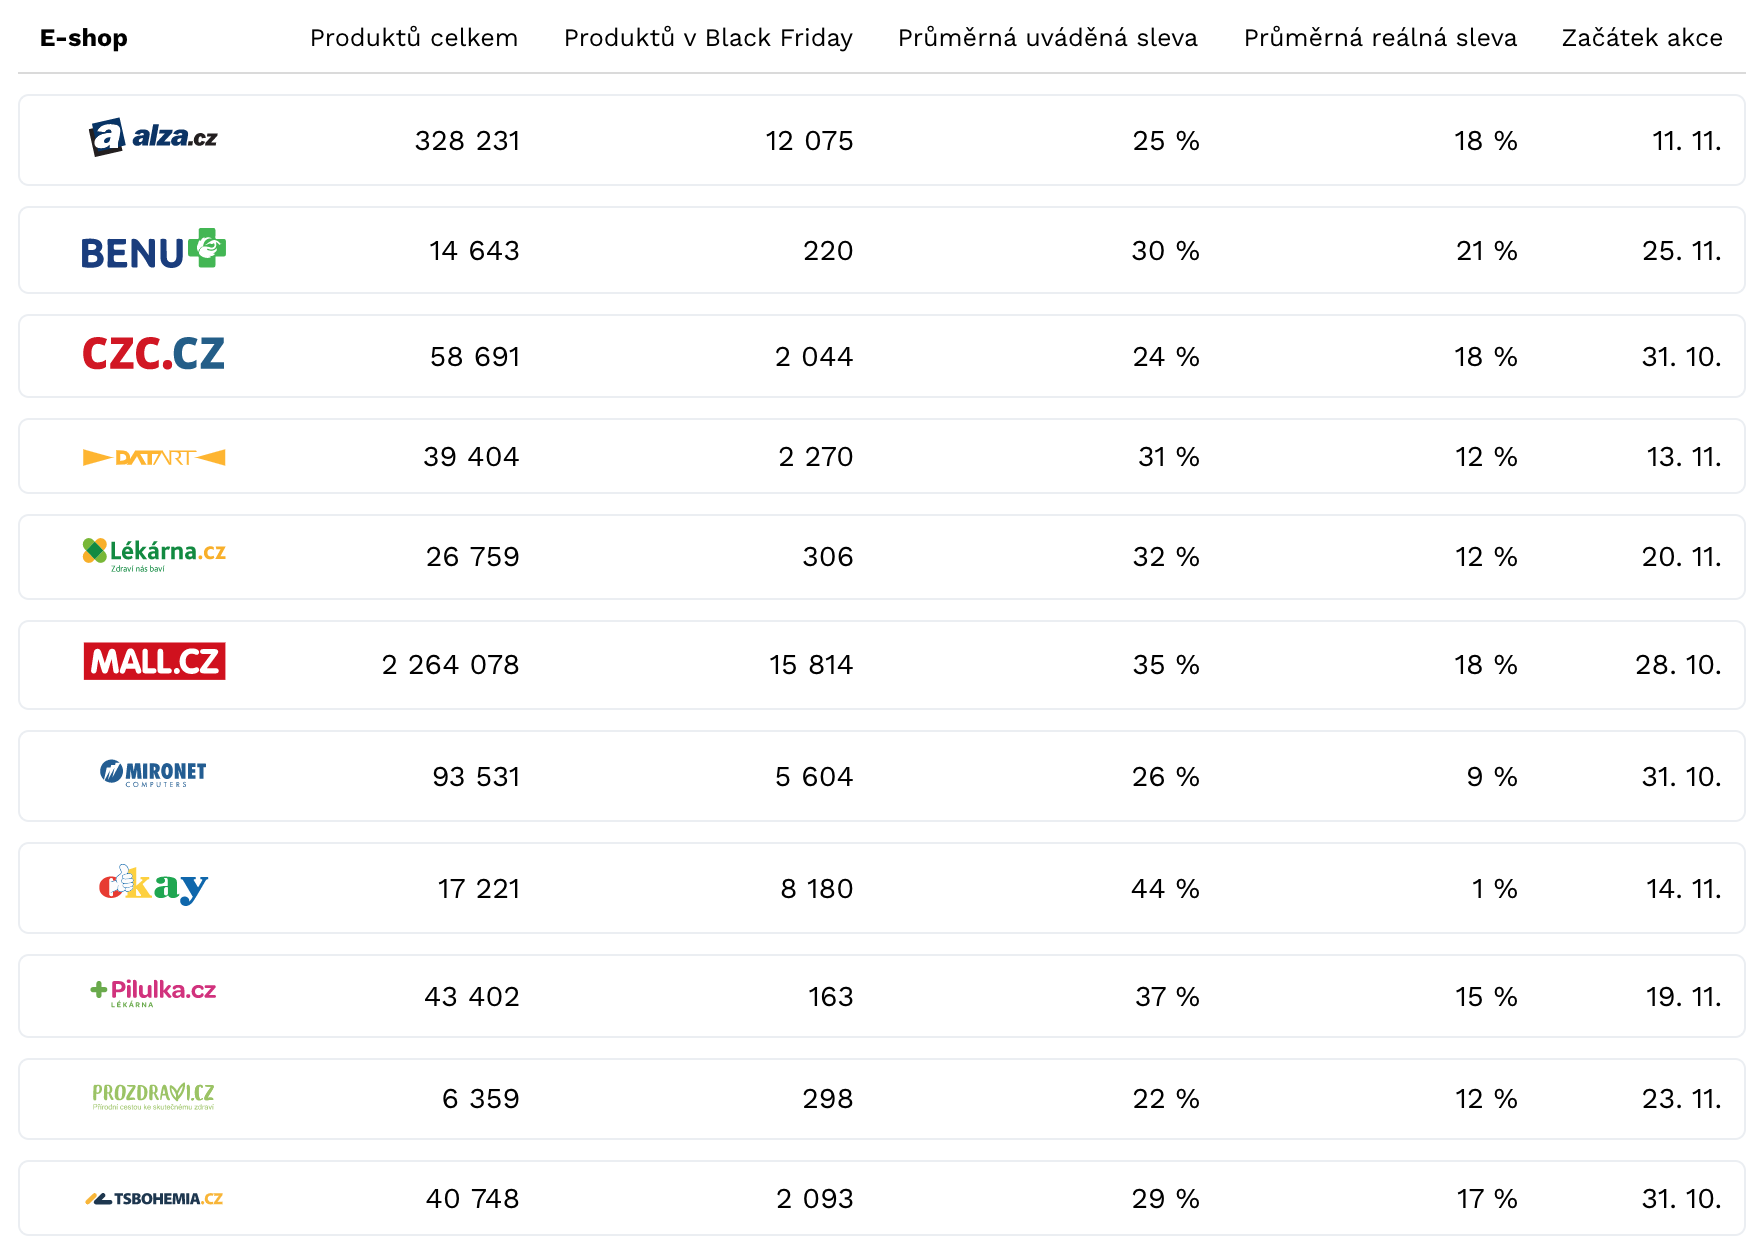
Task: Click the Alza.cz logo
Action: pos(153,138)
